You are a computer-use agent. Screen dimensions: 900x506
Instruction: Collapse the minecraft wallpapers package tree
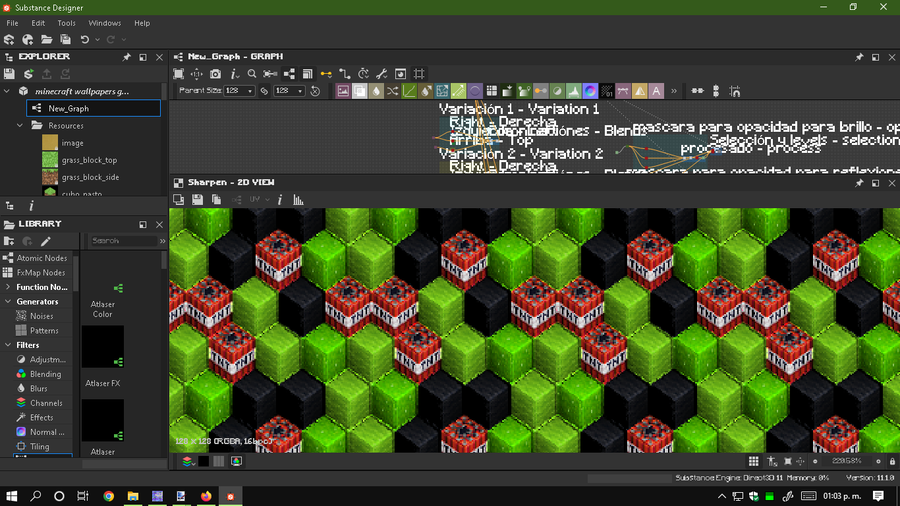[7, 91]
